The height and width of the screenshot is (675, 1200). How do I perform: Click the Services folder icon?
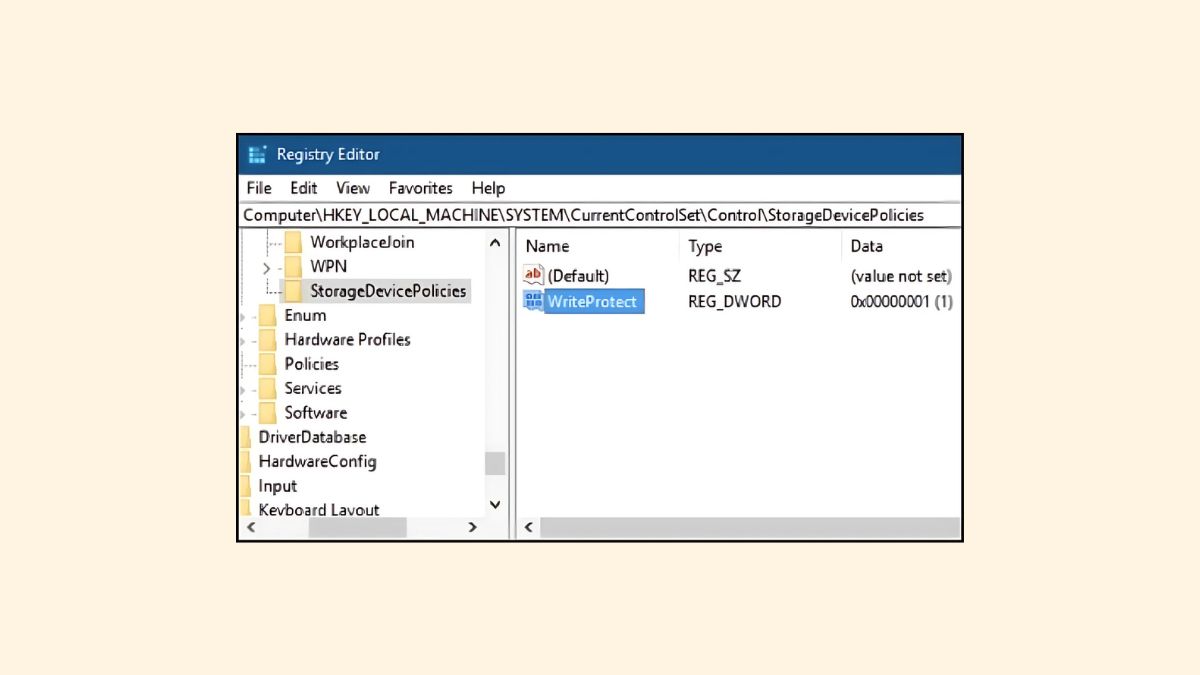click(x=267, y=388)
